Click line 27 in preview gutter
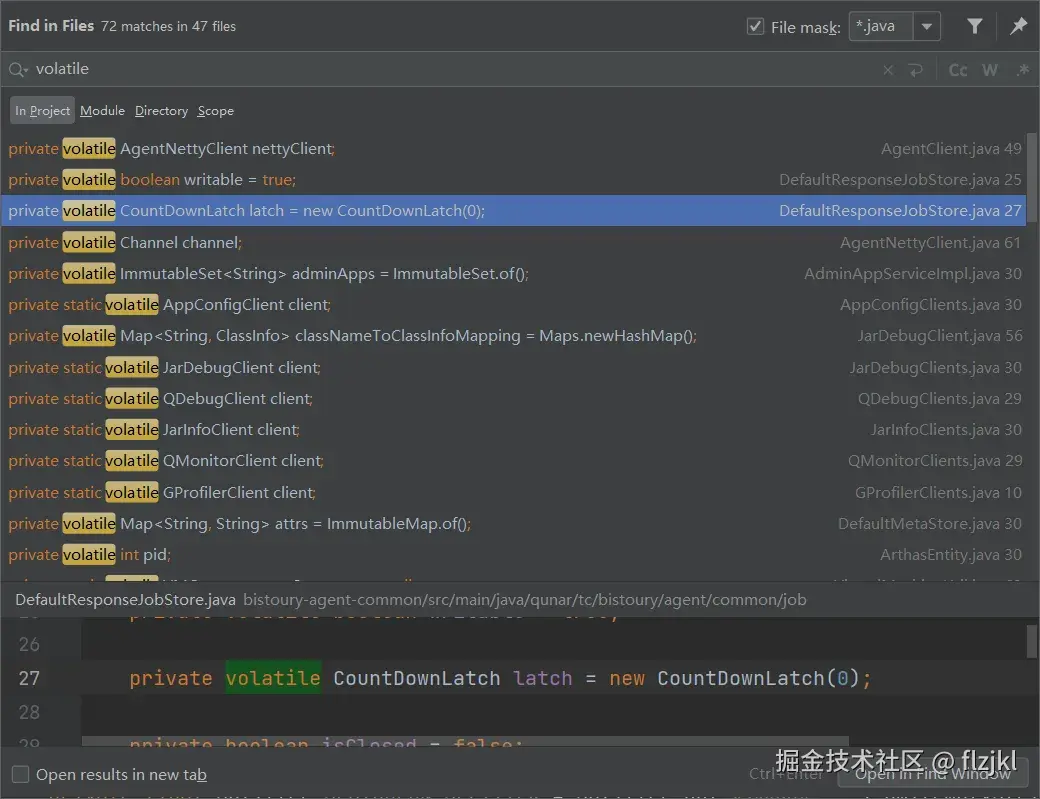Viewport: 1040px width, 799px height. 29,678
